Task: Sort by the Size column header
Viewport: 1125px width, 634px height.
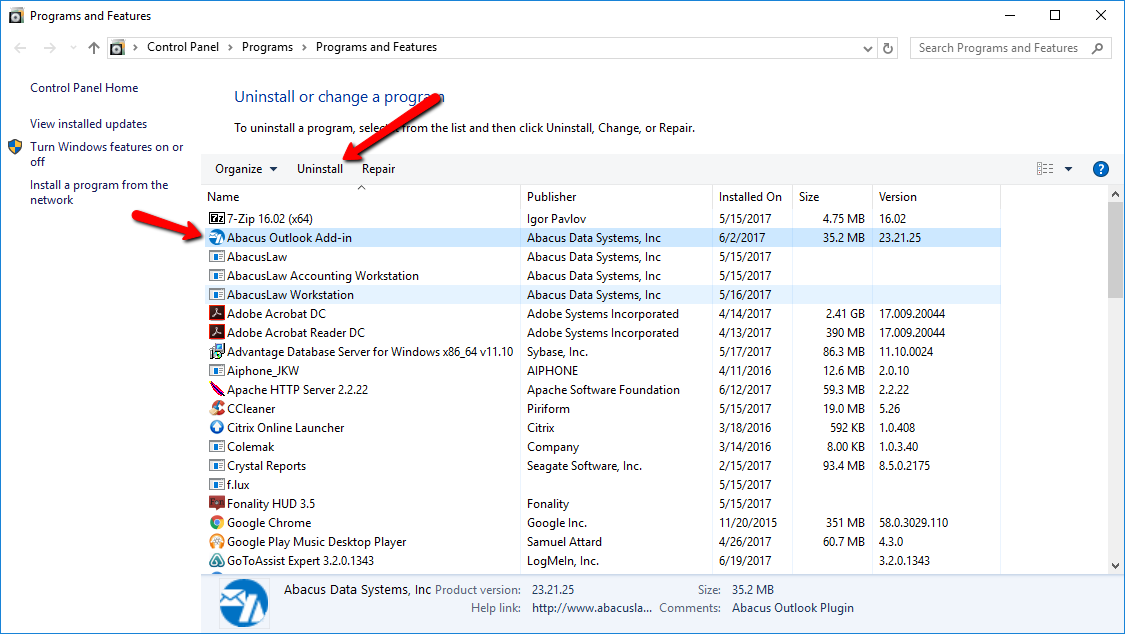Action: (833, 197)
